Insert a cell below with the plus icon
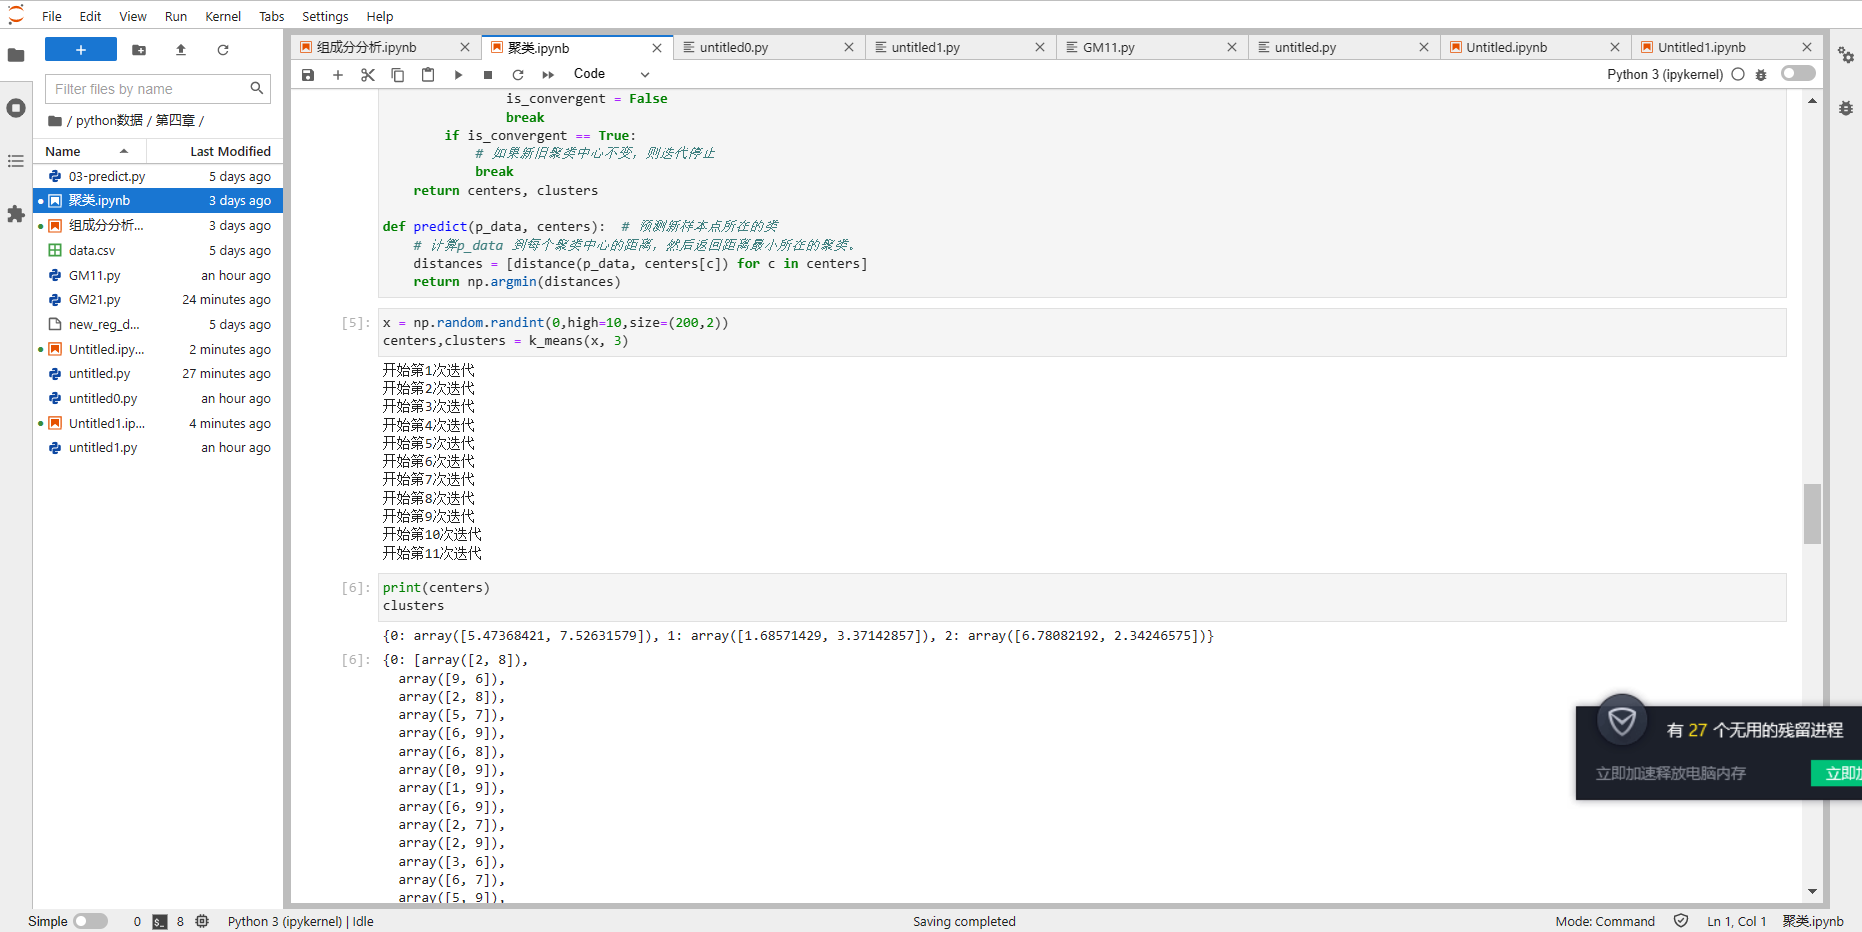 [x=338, y=75]
